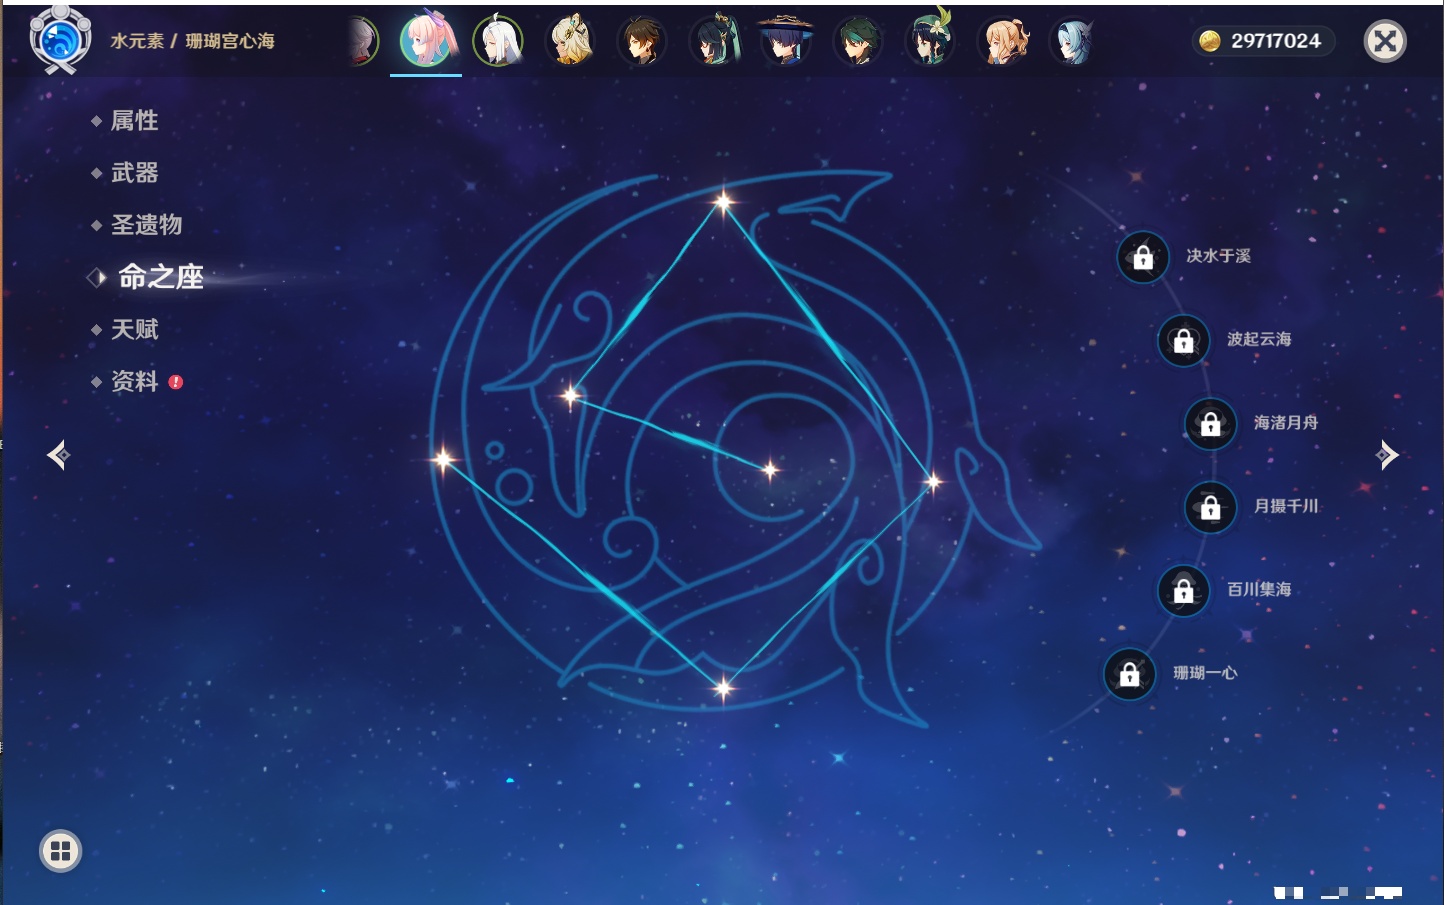Choose the blonde ponytail character portrait
The width and height of the screenshot is (1444, 905).
[x=1002, y=41]
